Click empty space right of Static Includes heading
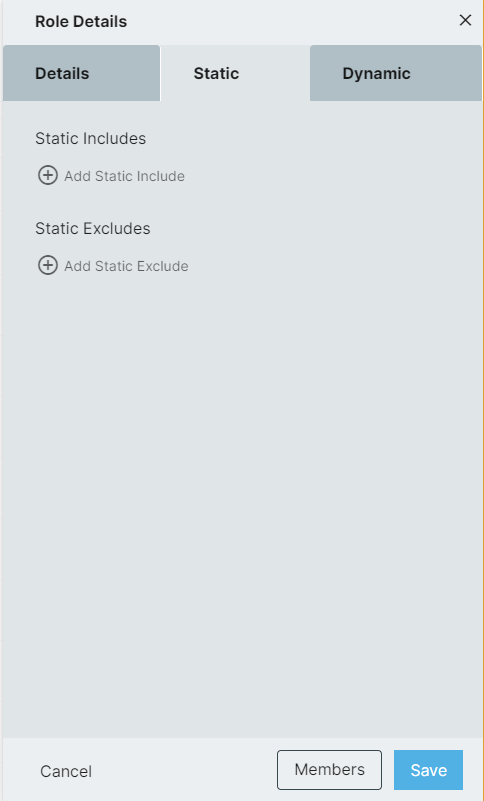This screenshot has width=484, height=801. [312, 138]
